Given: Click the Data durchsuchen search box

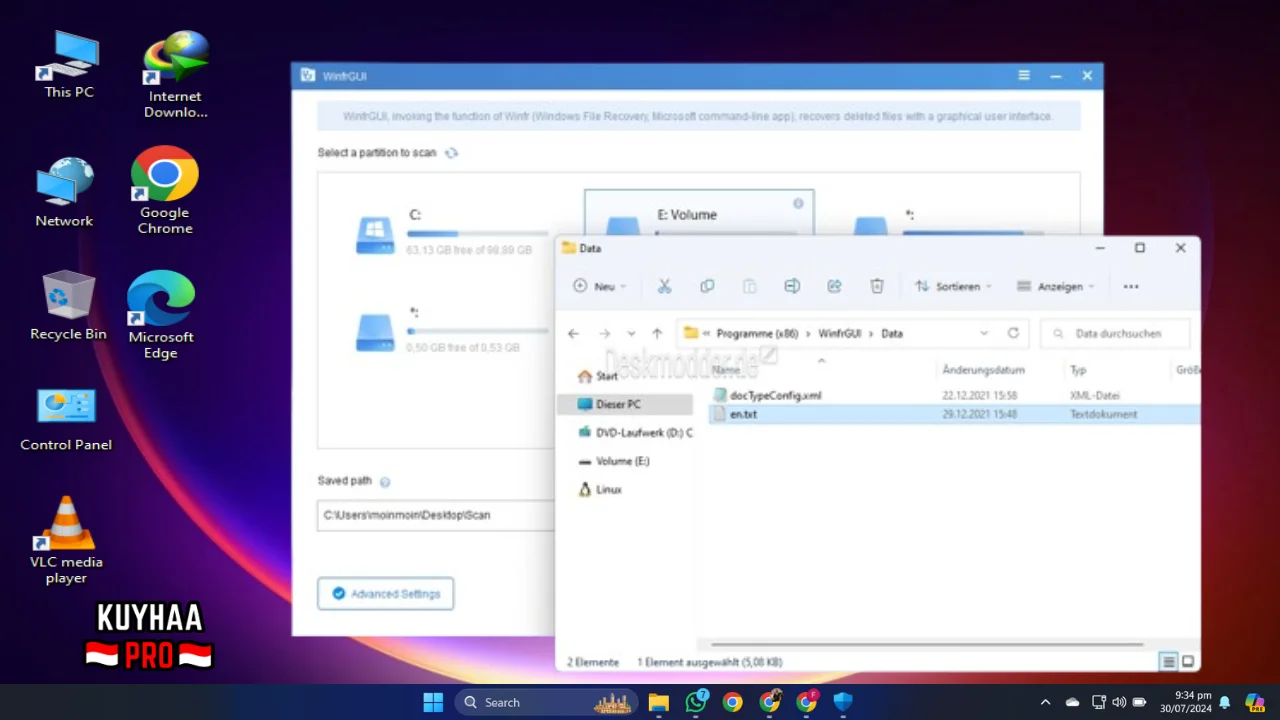Looking at the screenshot, I should click(x=1116, y=333).
